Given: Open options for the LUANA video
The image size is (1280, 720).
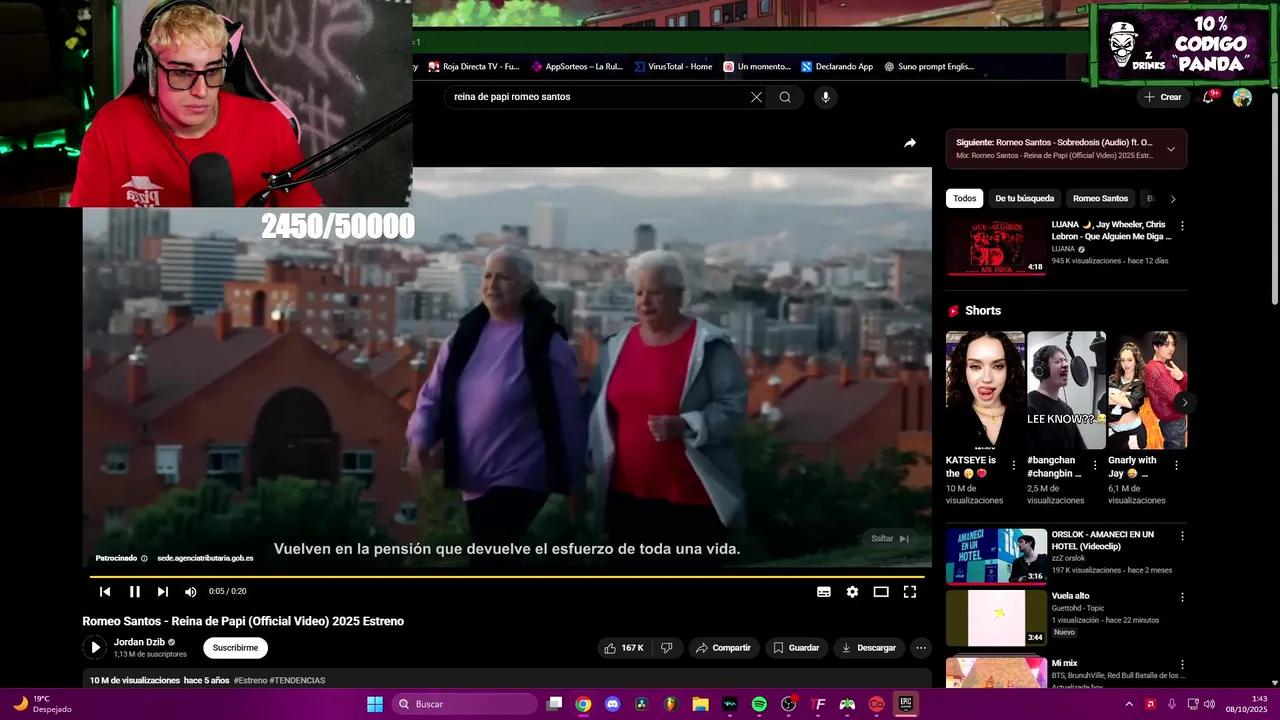Looking at the screenshot, I should [x=1182, y=226].
